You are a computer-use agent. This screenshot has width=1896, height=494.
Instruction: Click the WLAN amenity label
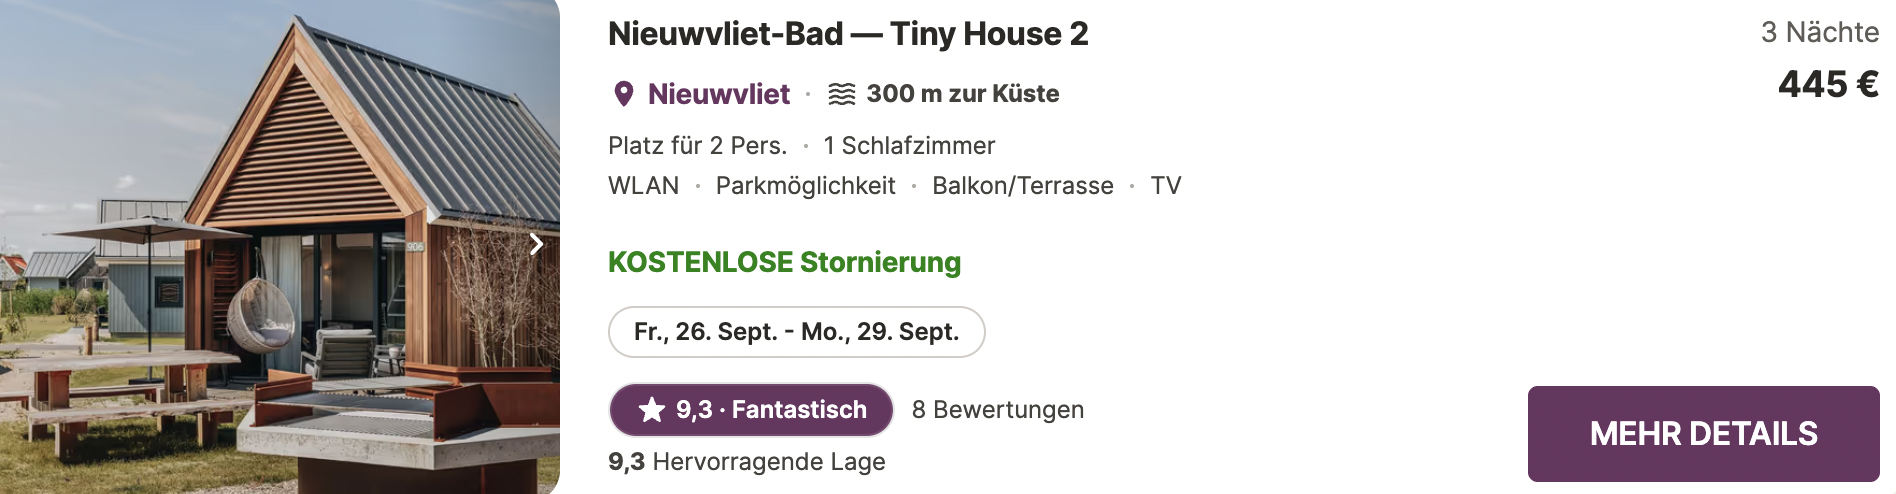pos(643,186)
